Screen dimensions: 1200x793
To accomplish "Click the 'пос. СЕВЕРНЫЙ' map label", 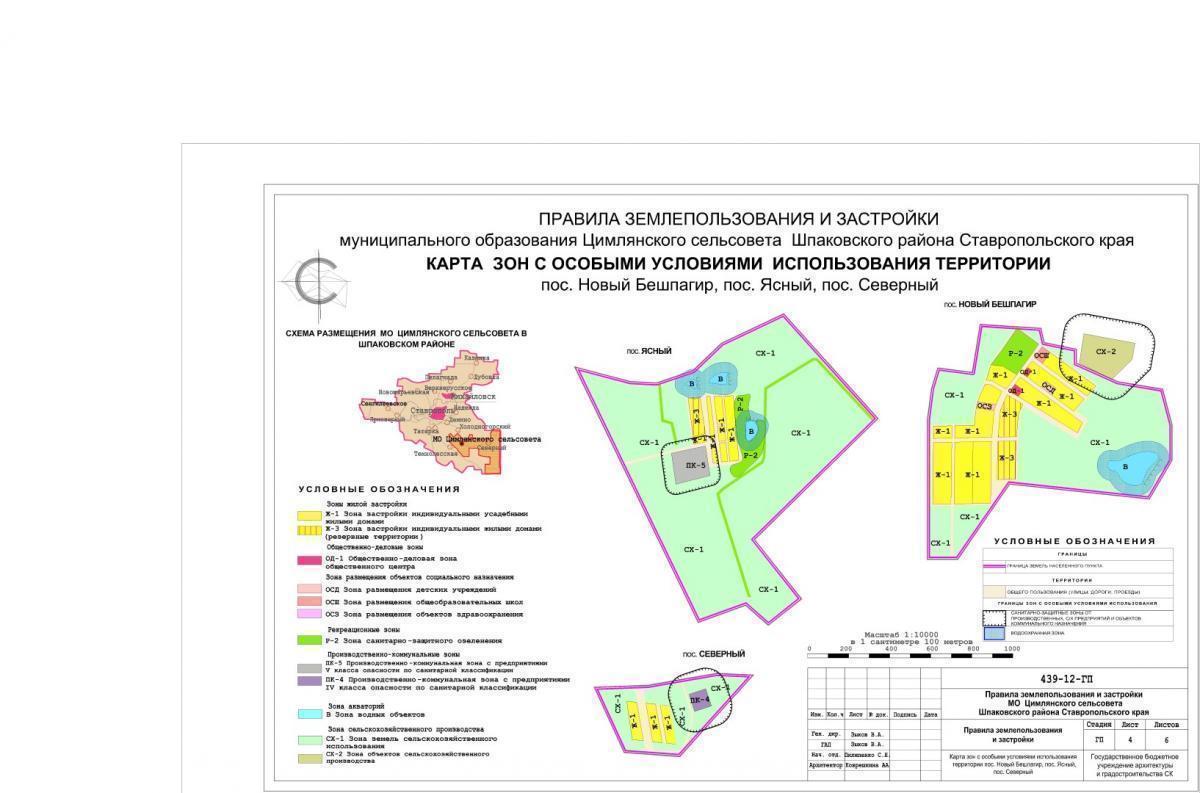I will click(715, 654).
